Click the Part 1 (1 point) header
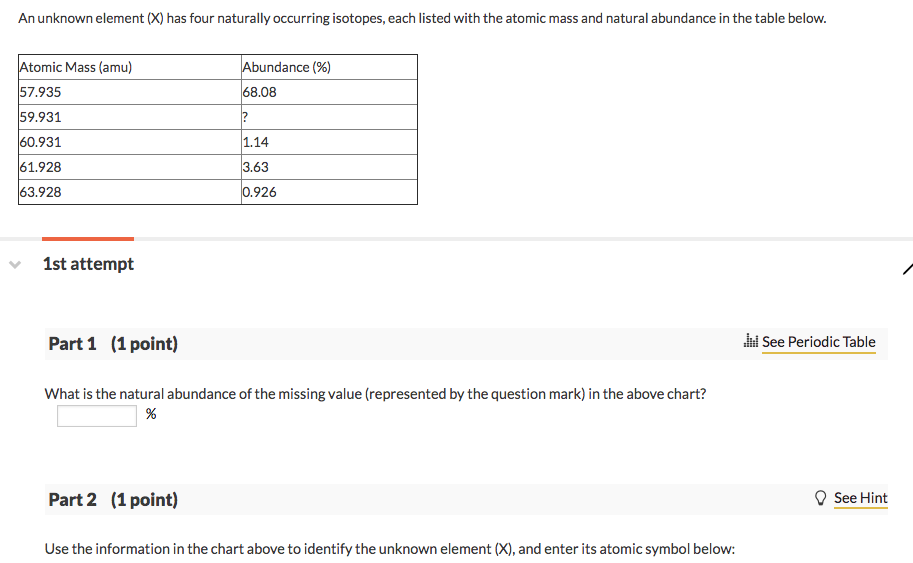This screenshot has width=913, height=563. (x=113, y=344)
